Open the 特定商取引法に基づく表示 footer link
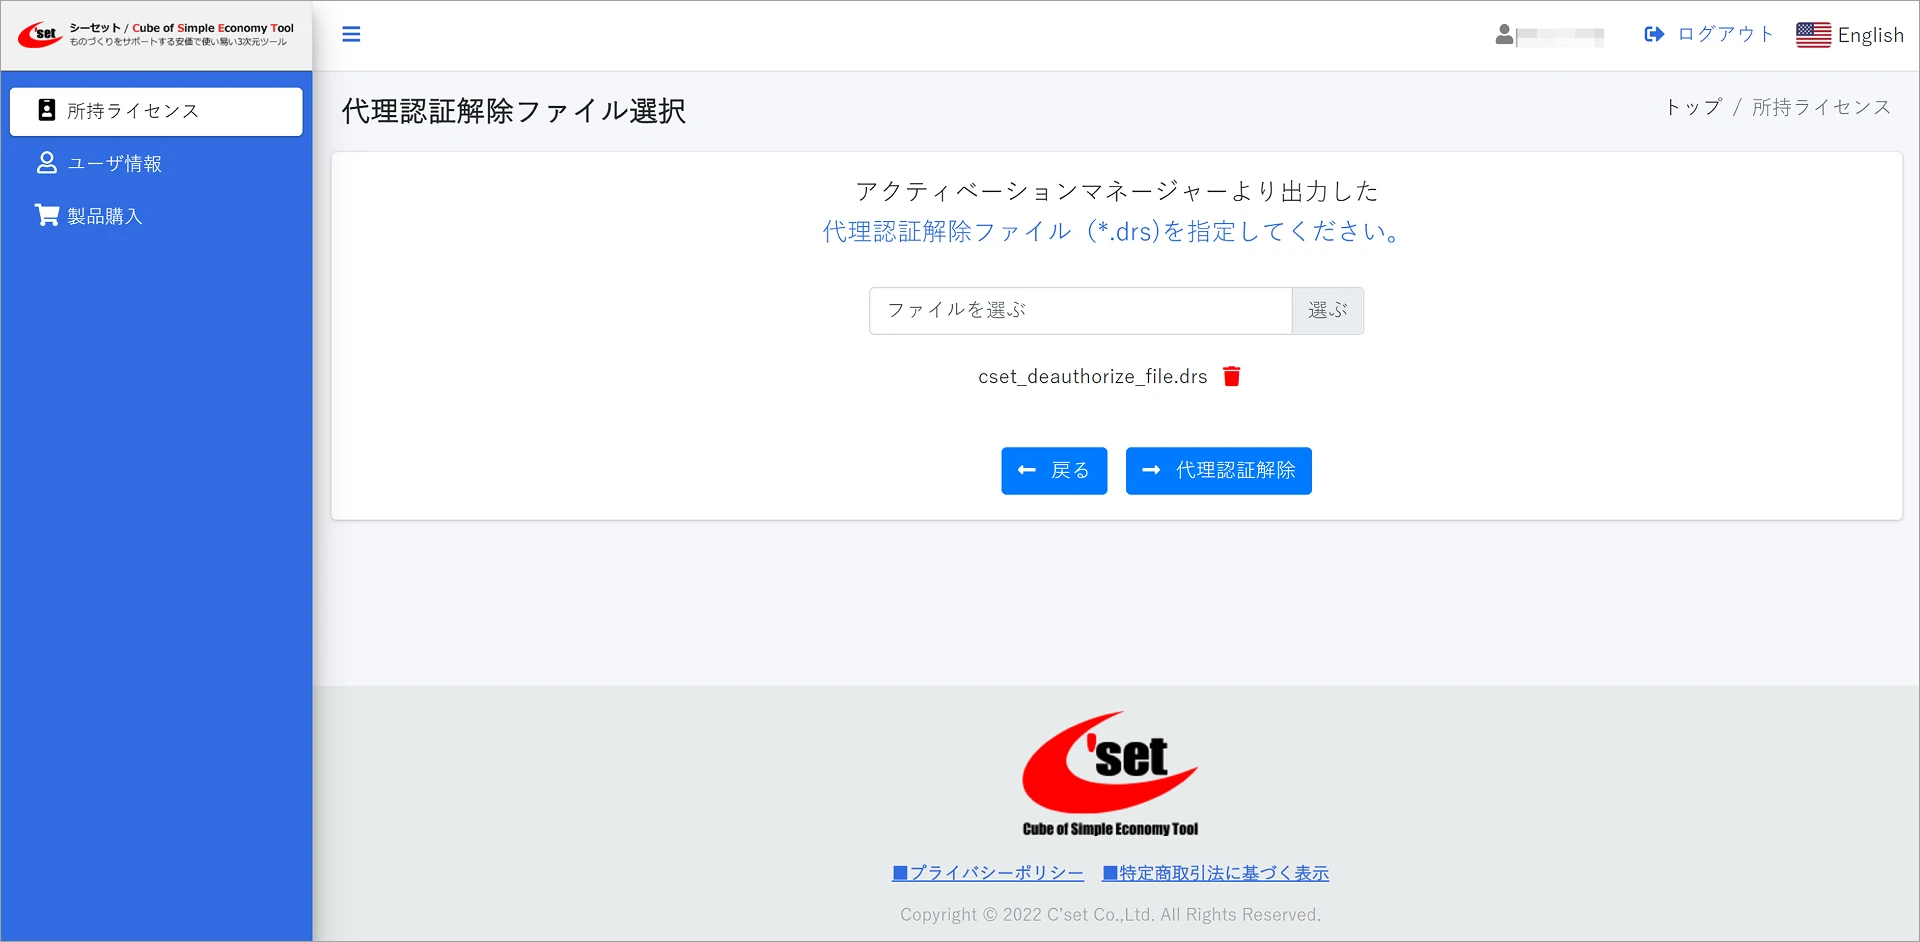 tap(1215, 873)
